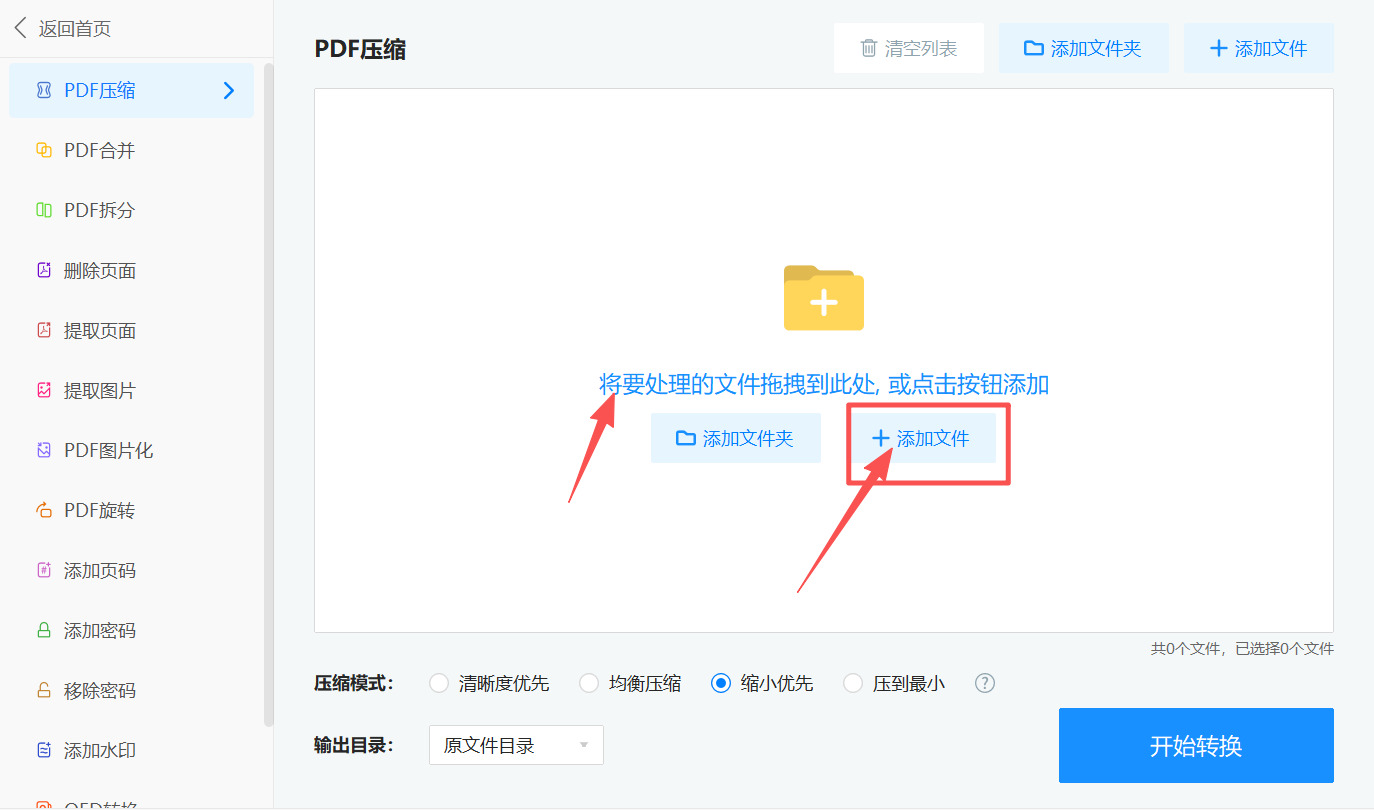Click the back arrow icon beside 返回首页
This screenshot has width=1374, height=810.
tap(21, 28)
